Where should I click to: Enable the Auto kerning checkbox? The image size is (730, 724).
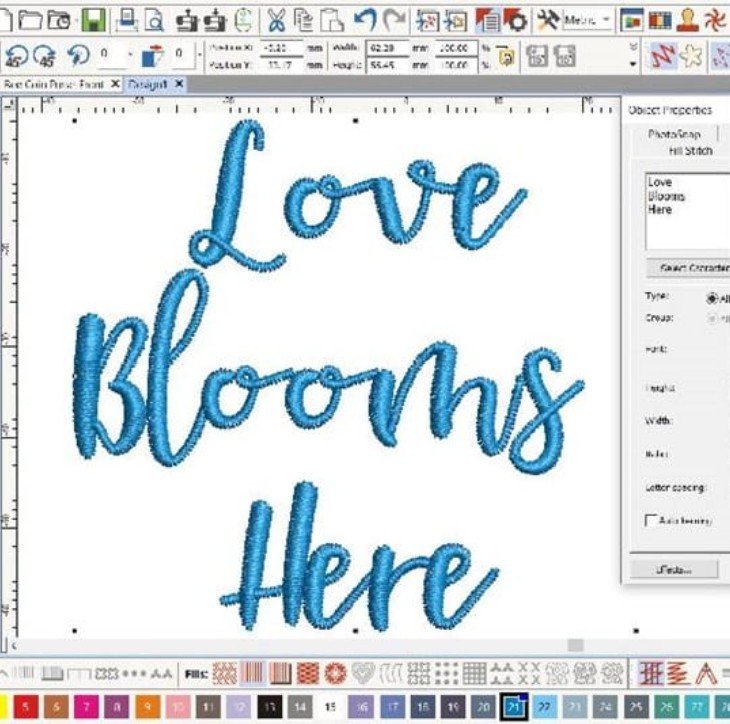tap(650, 520)
